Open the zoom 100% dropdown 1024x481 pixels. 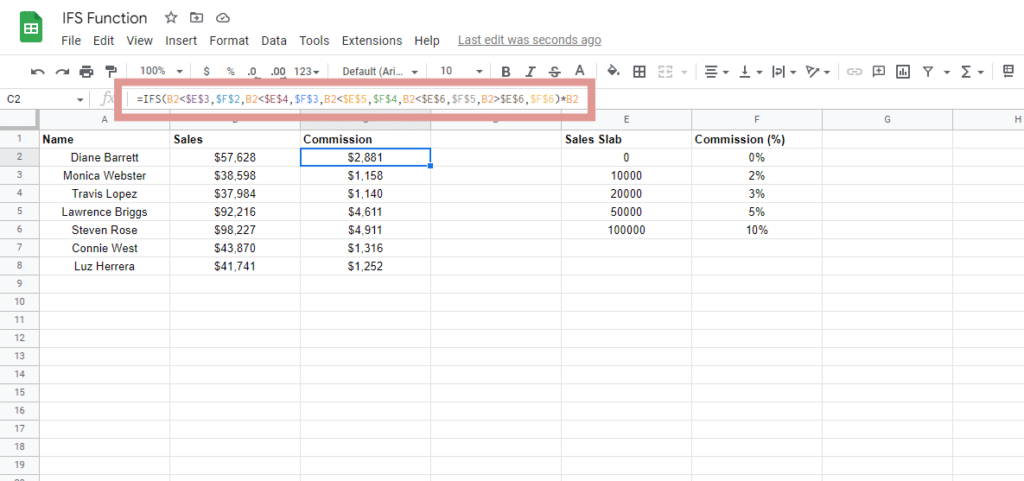(161, 71)
